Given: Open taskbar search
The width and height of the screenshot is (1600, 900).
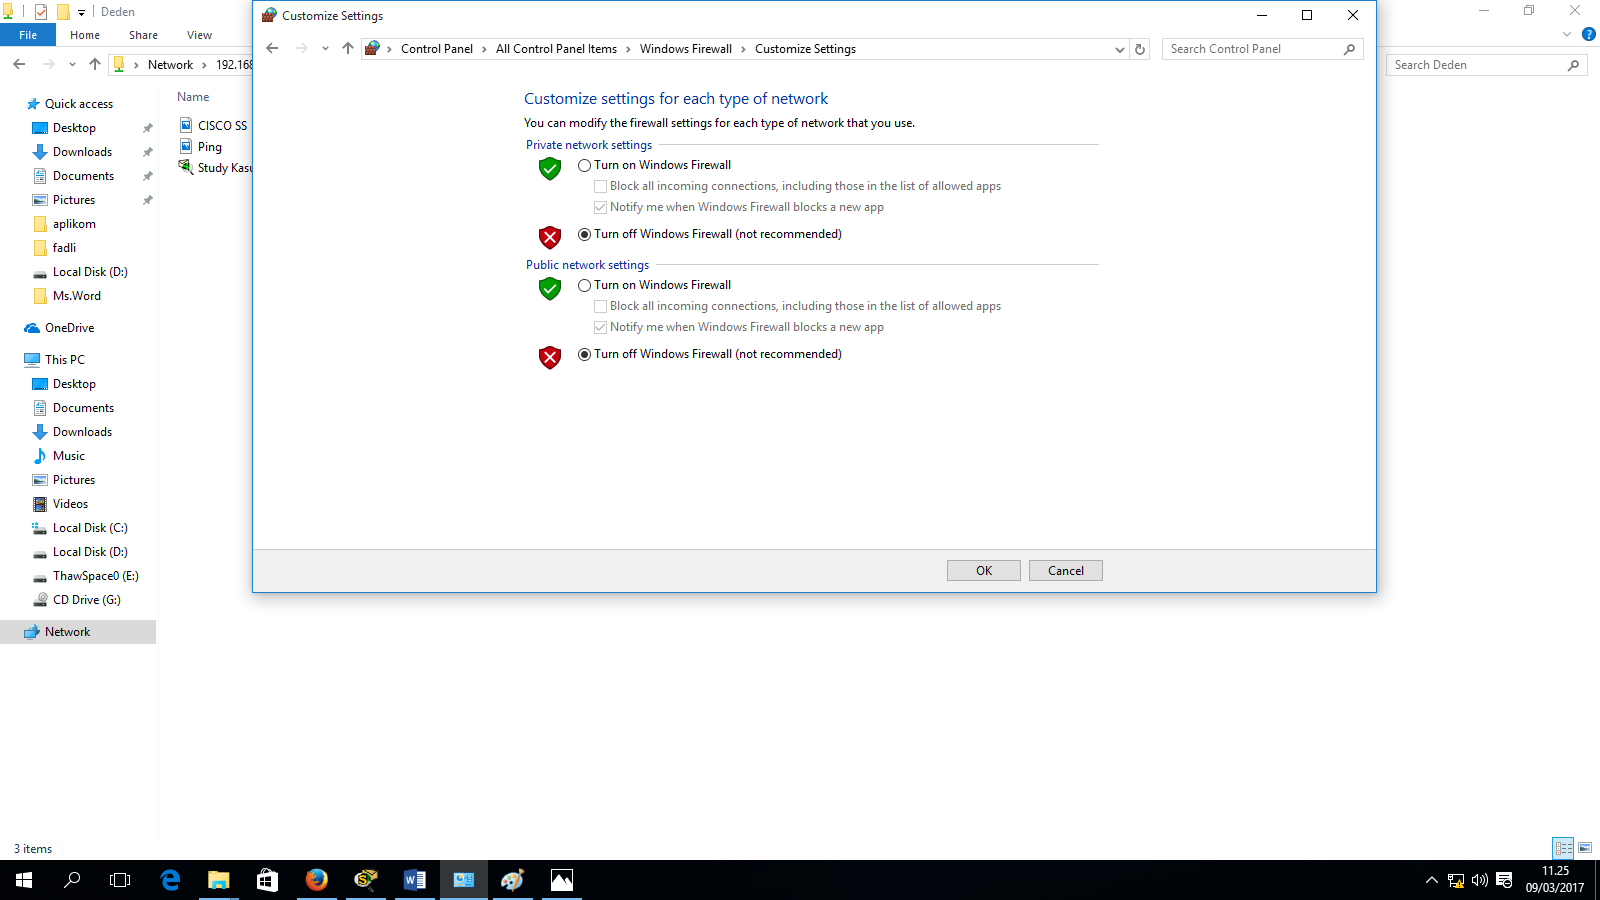Looking at the screenshot, I should 72,880.
